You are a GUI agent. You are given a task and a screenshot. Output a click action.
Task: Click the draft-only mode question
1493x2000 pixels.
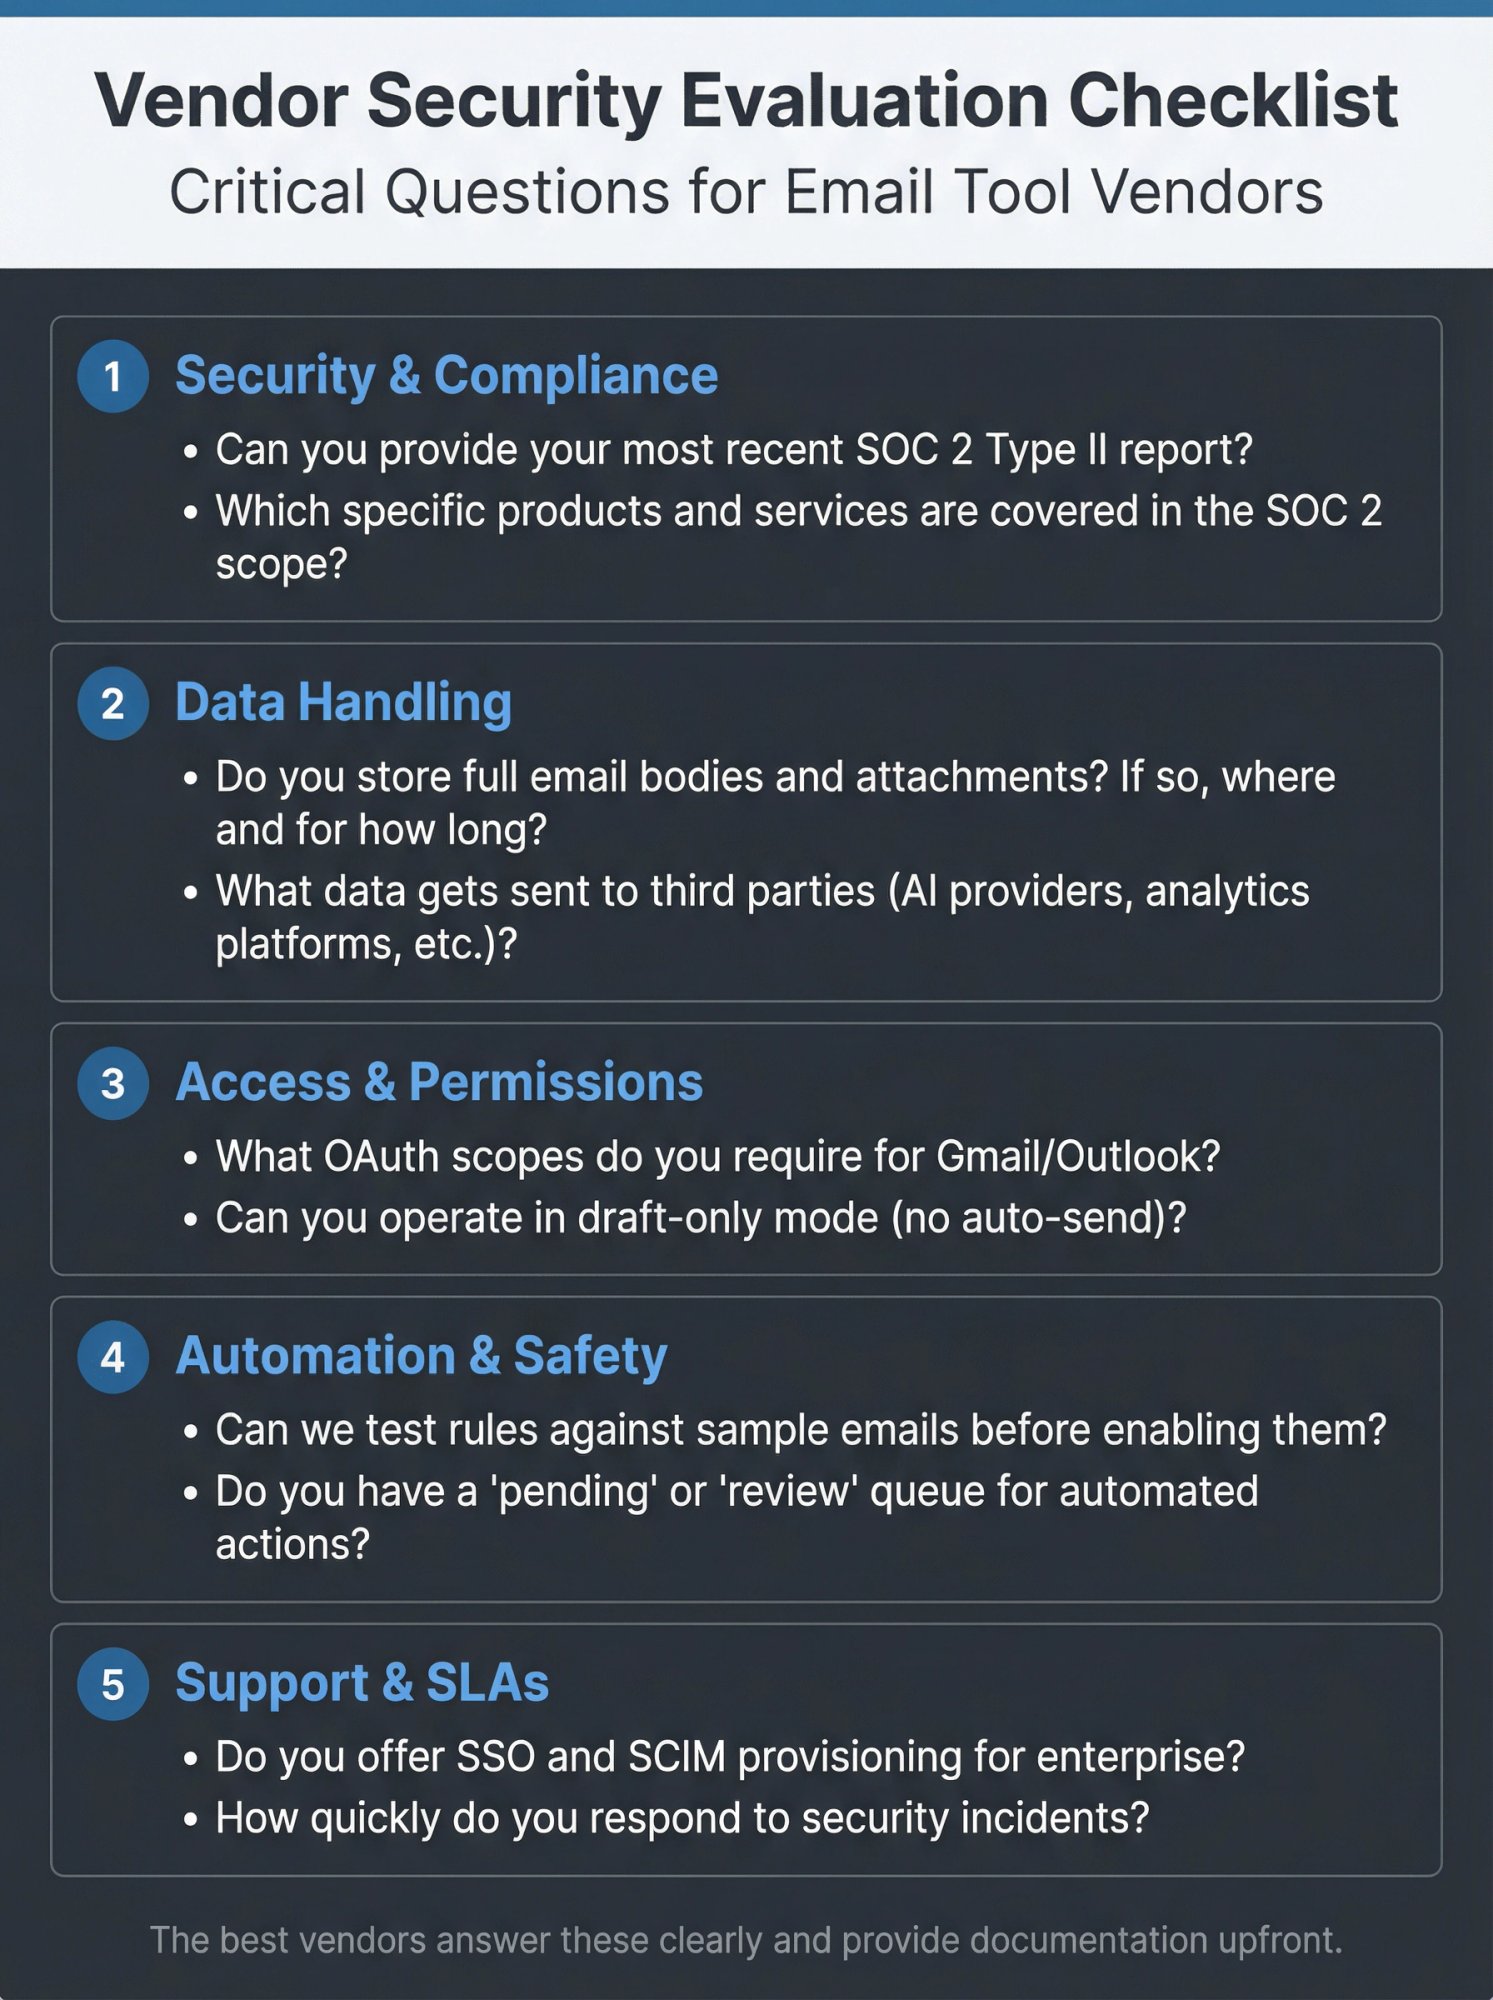click(700, 1218)
